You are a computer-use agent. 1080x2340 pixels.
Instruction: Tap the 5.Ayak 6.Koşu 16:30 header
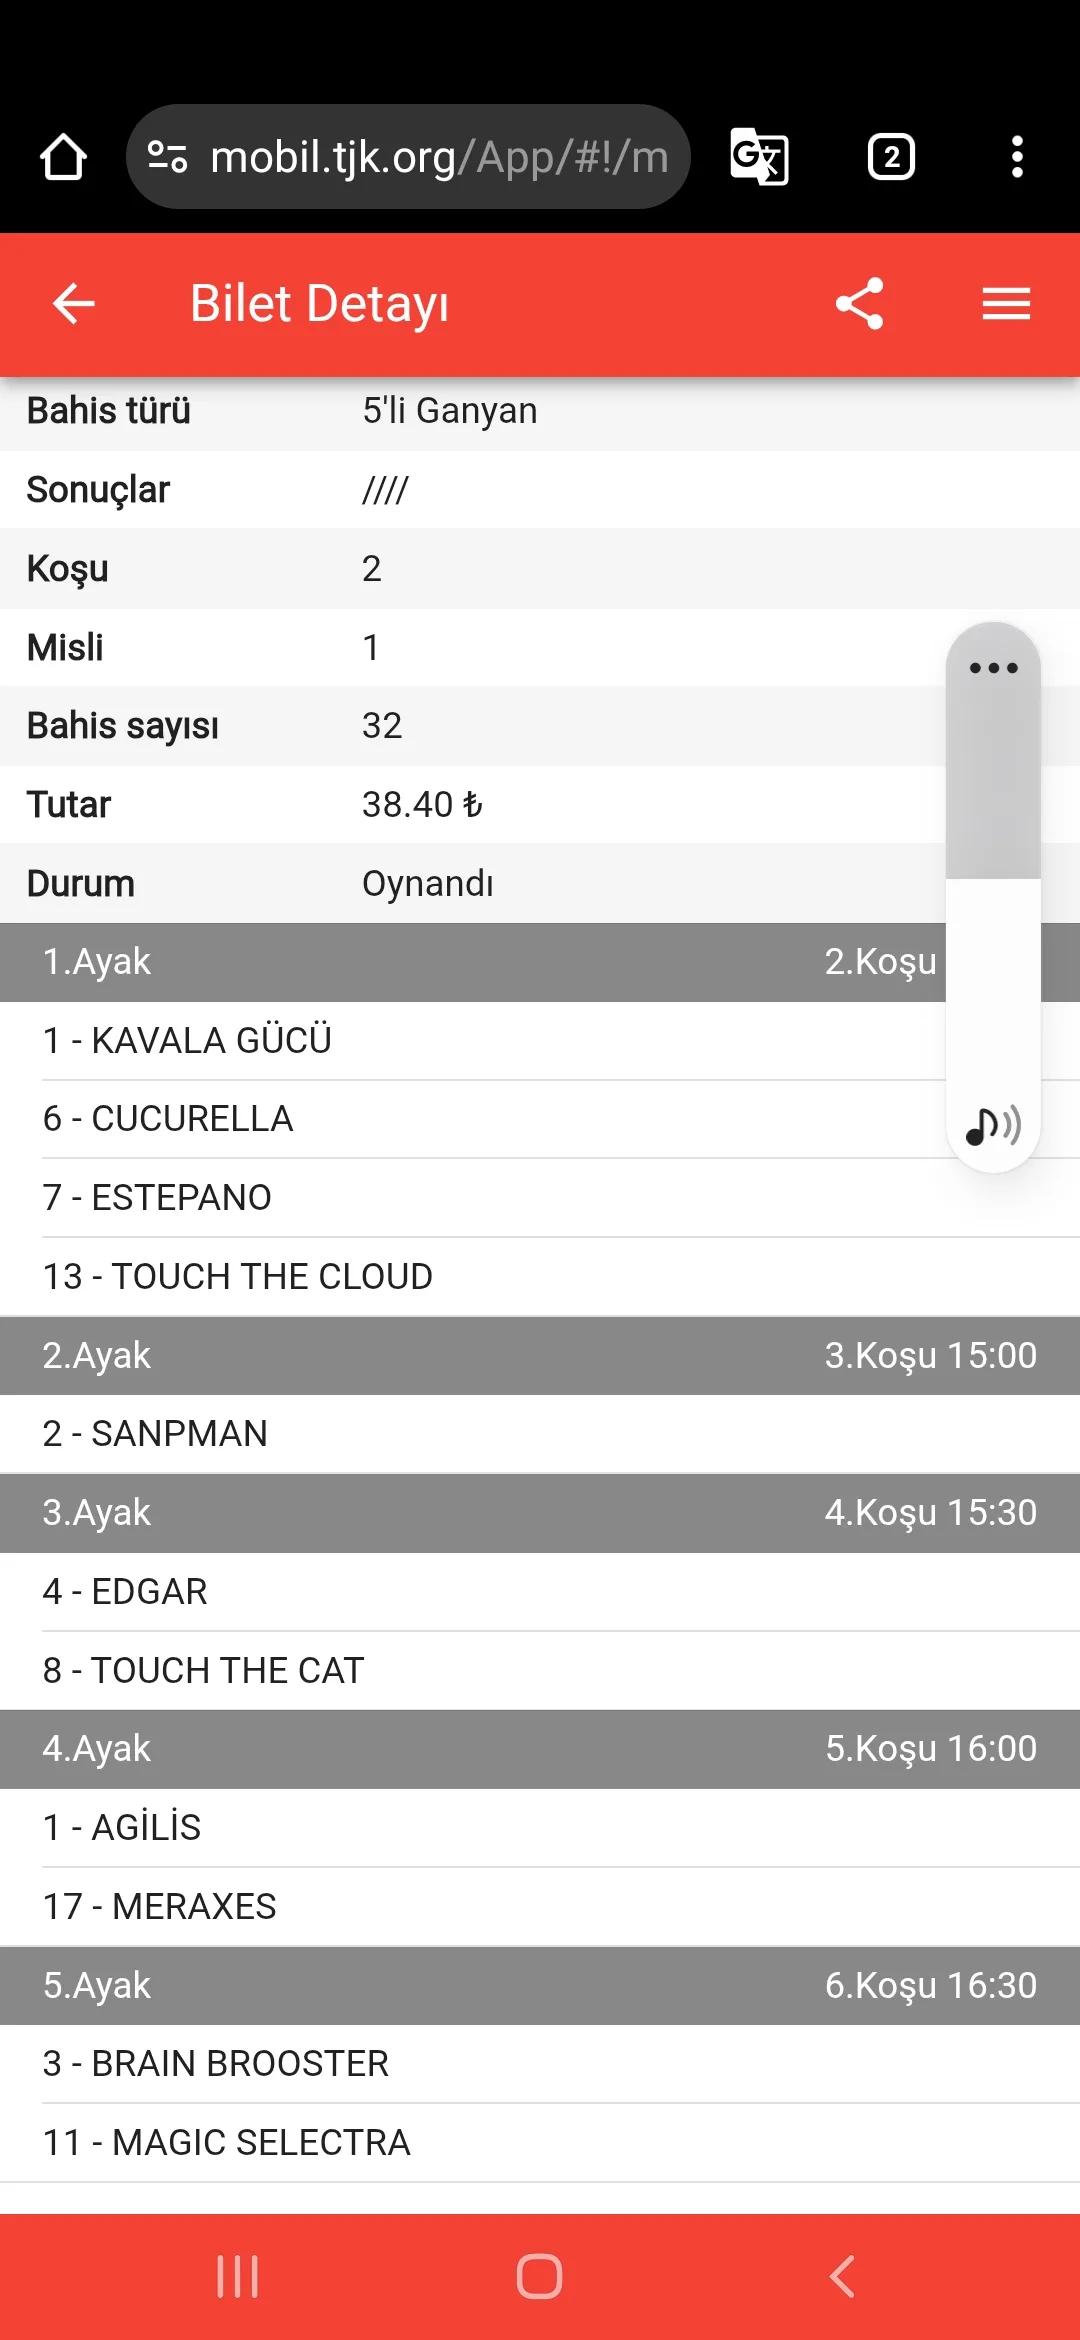click(540, 1986)
